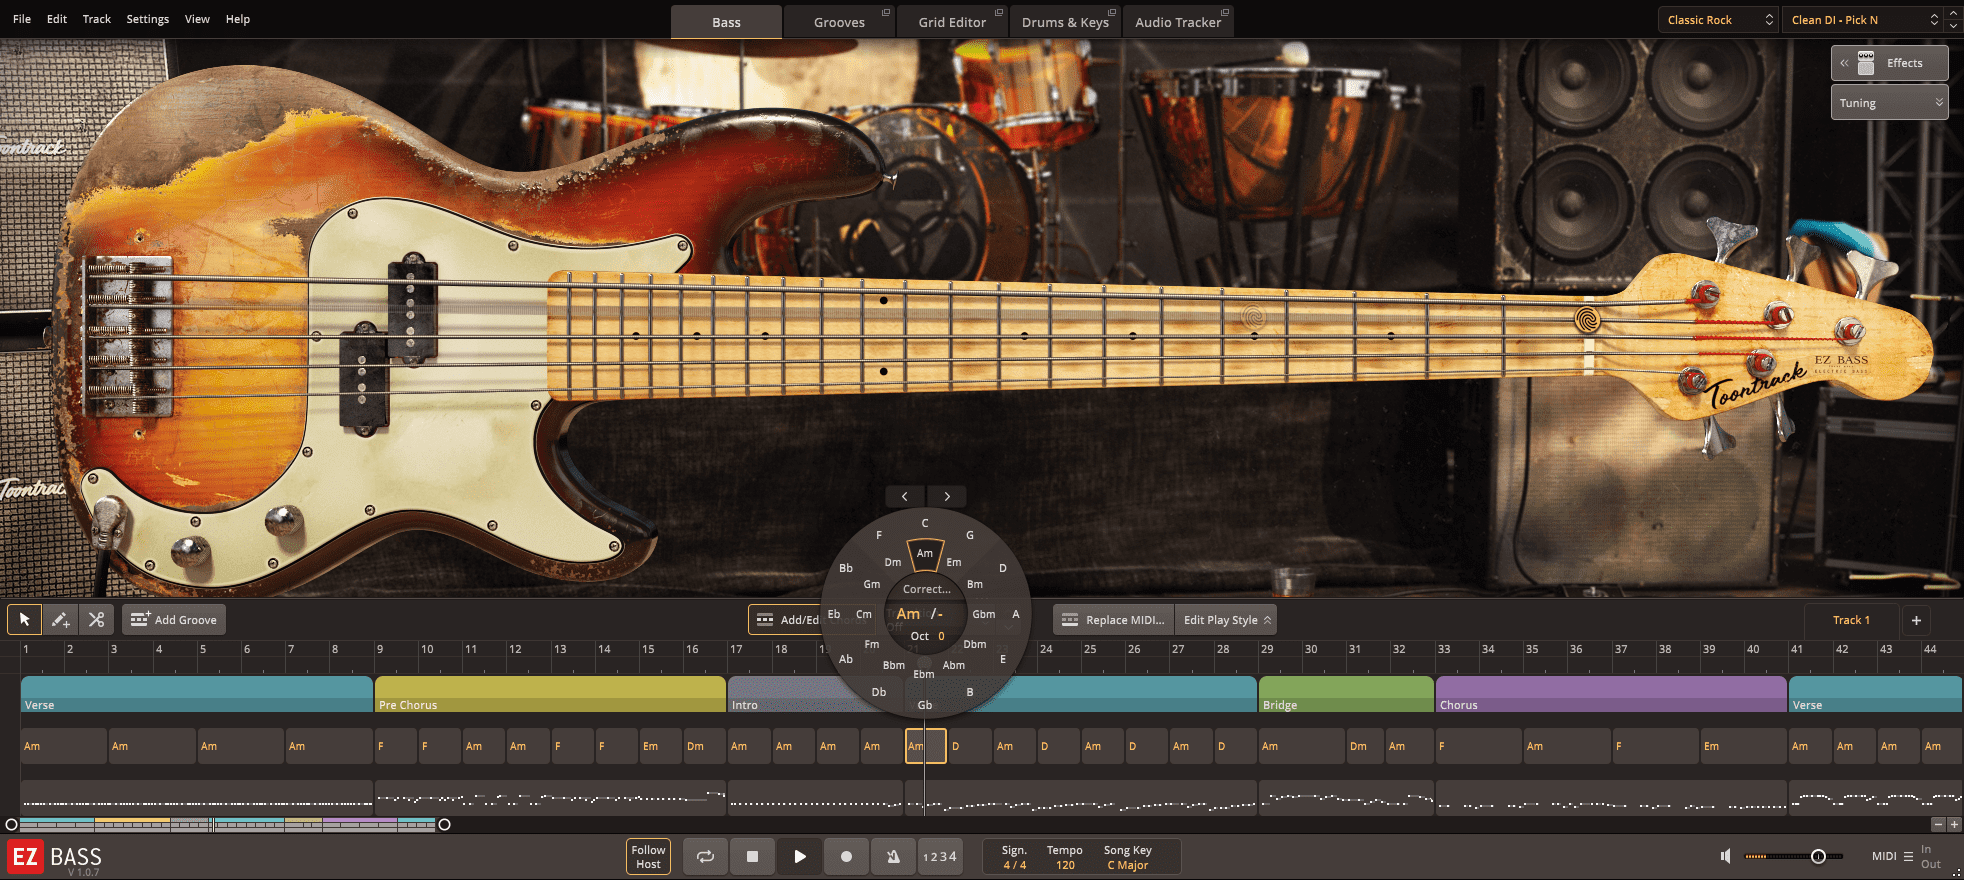Select the purple Chorus song part
This screenshot has height=880, width=1964.
pyautogui.click(x=1611, y=694)
